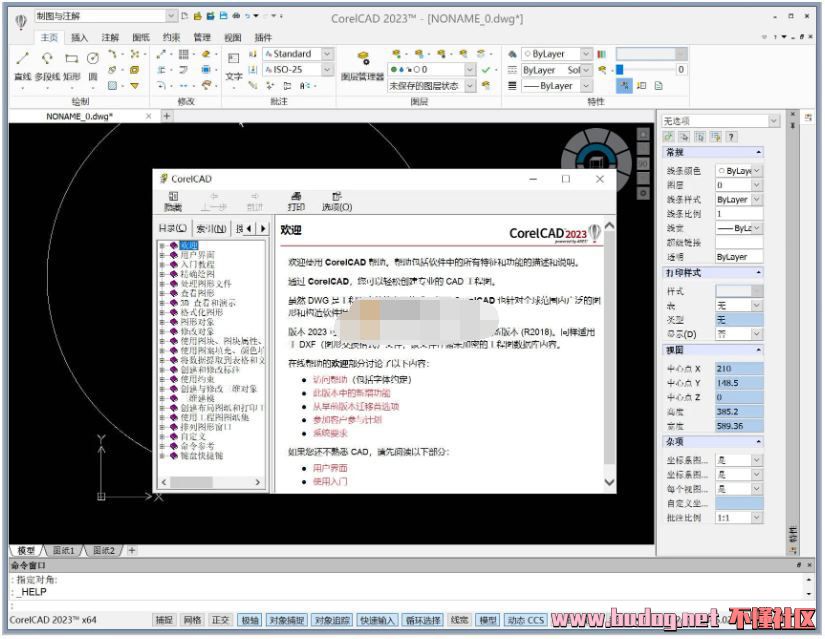
Task: Open the unsaved layer state (未保存的图层状态) dropdown
Action: (431, 85)
